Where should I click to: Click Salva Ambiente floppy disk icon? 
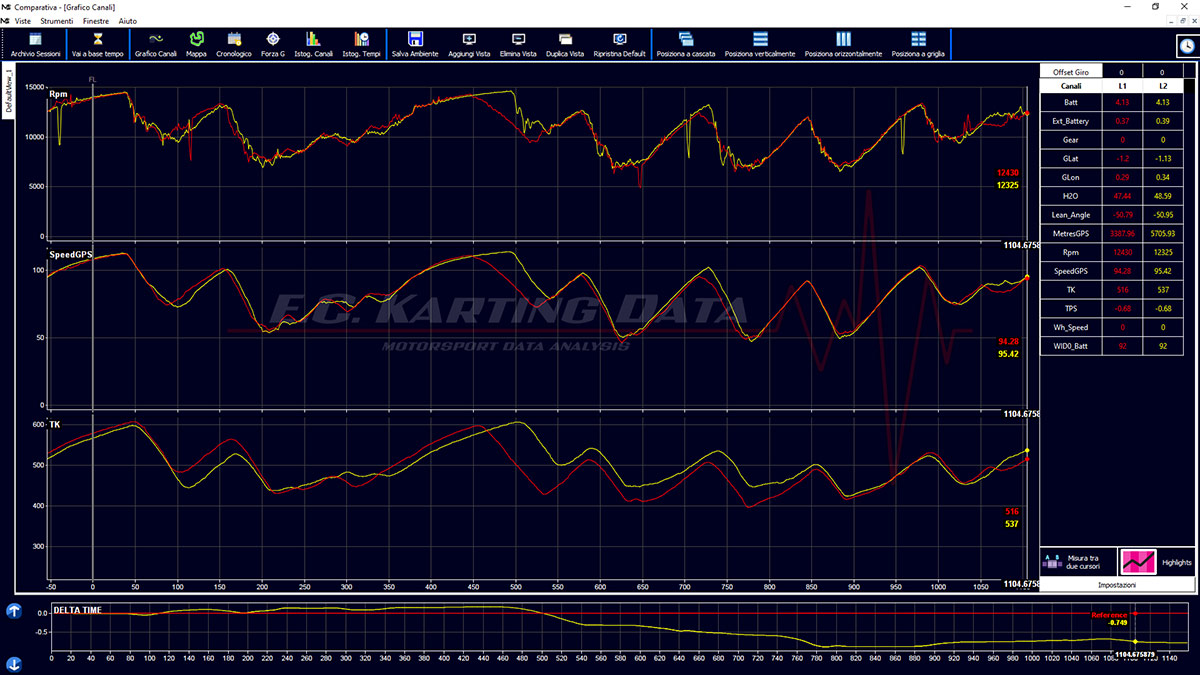pyautogui.click(x=414, y=43)
